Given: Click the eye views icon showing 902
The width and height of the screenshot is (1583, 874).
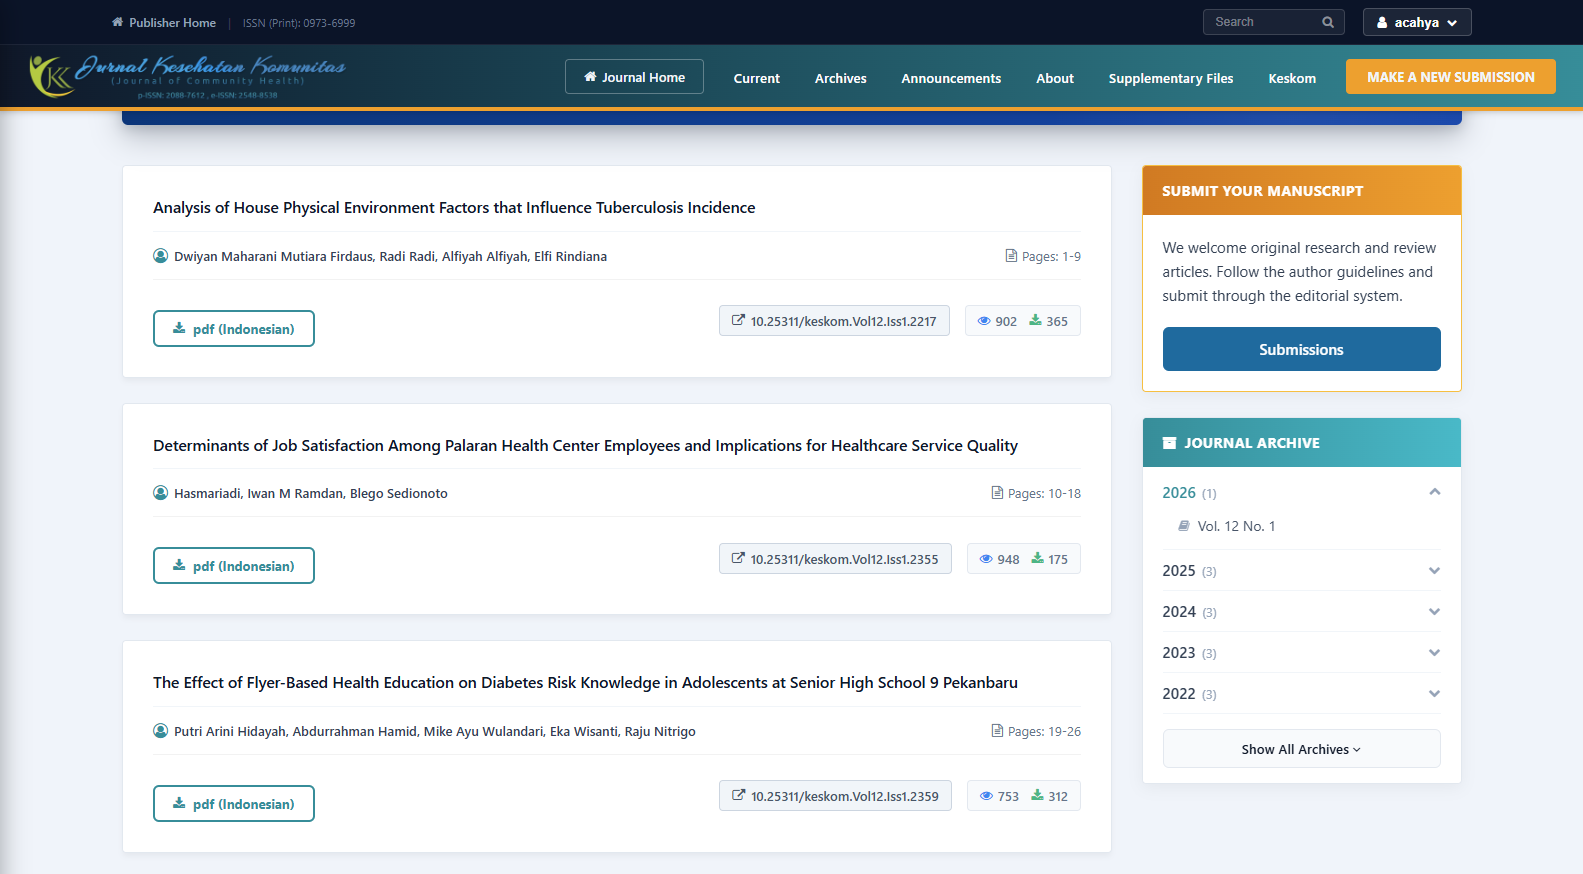Looking at the screenshot, I should click(984, 321).
